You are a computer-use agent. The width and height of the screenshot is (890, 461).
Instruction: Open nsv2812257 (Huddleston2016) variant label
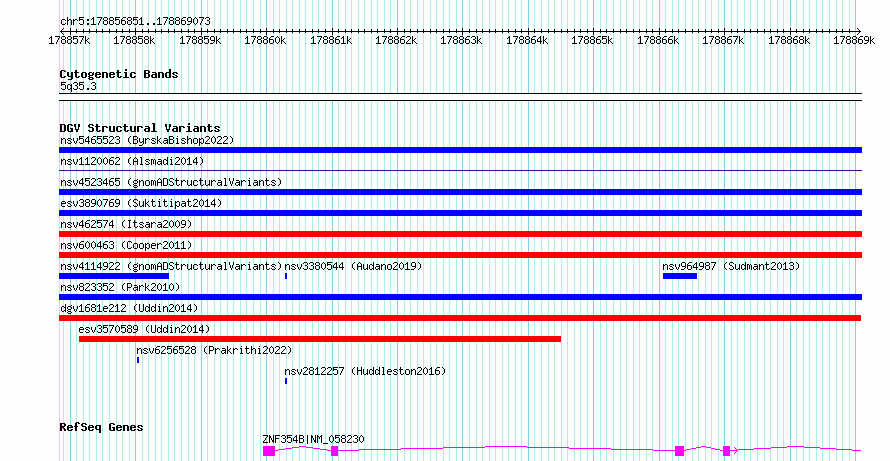click(x=365, y=371)
